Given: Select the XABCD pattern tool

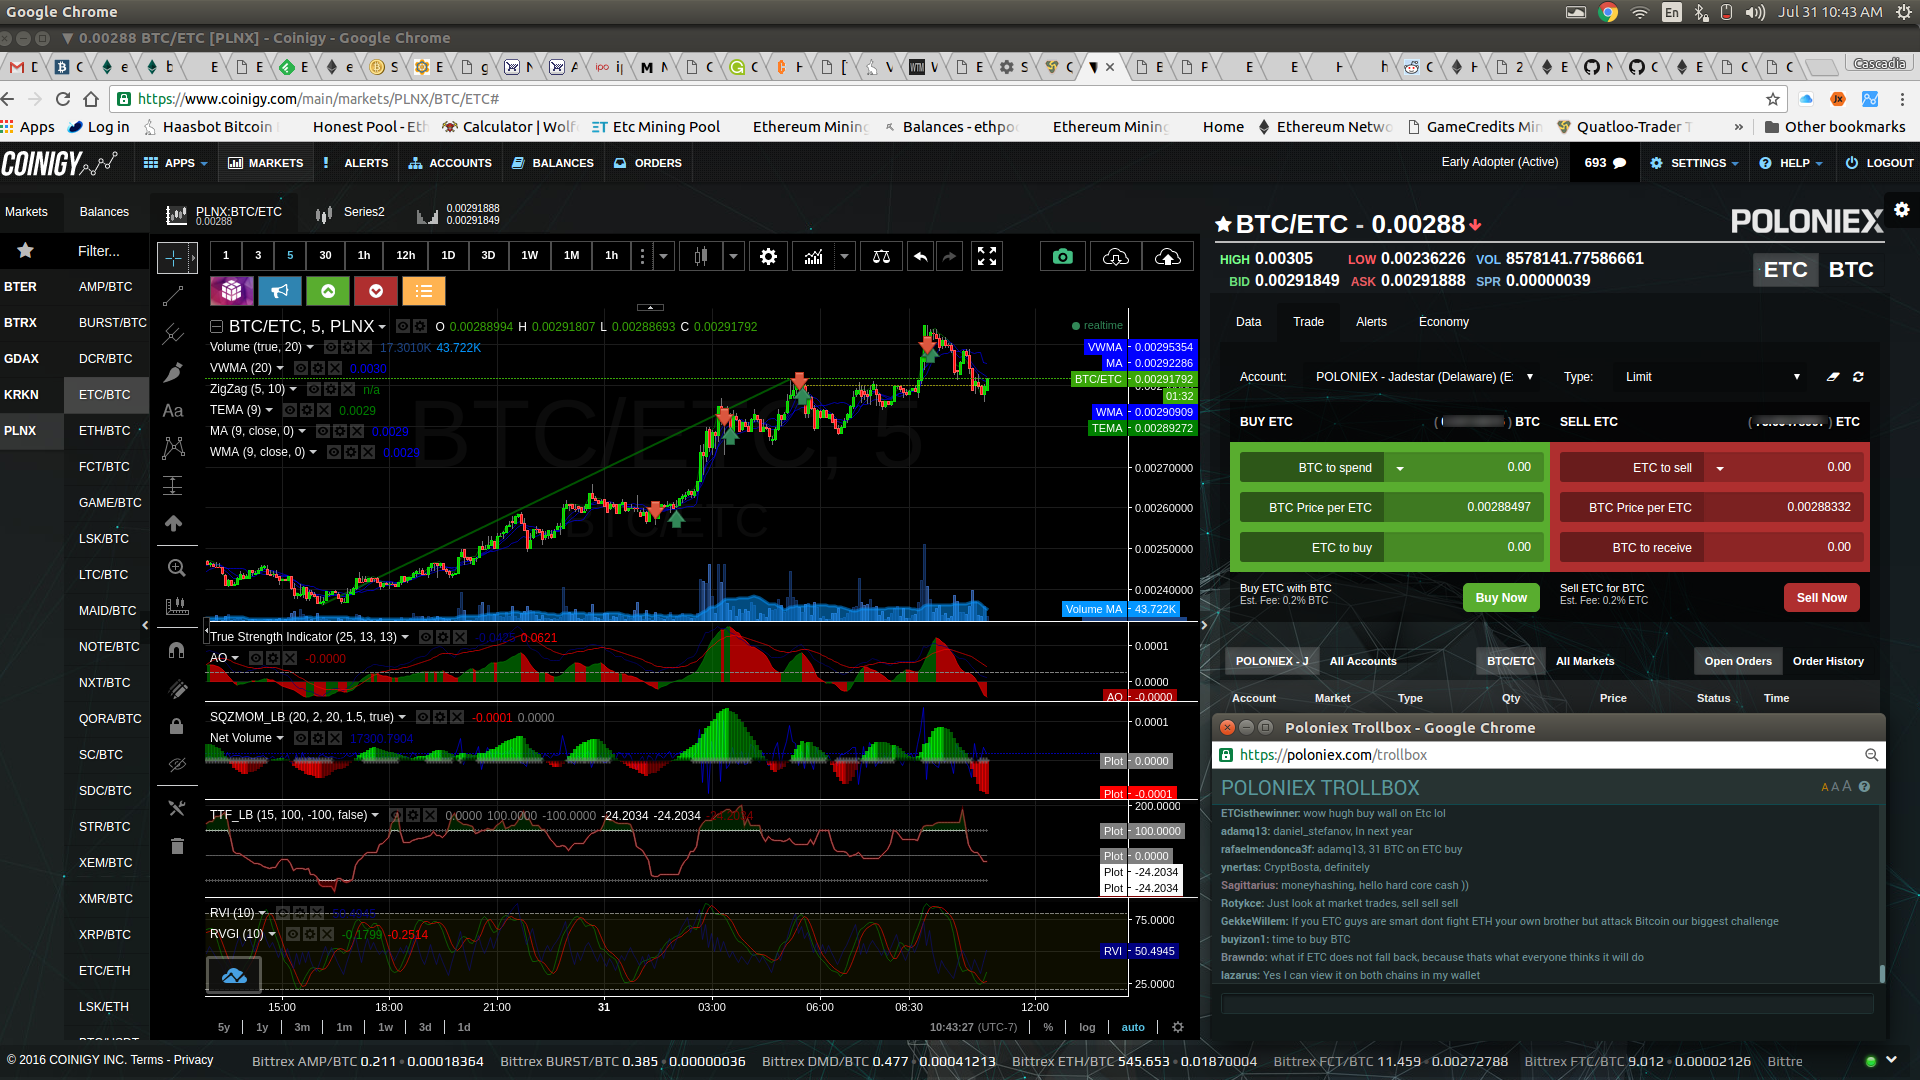Looking at the screenshot, I should point(173,447).
